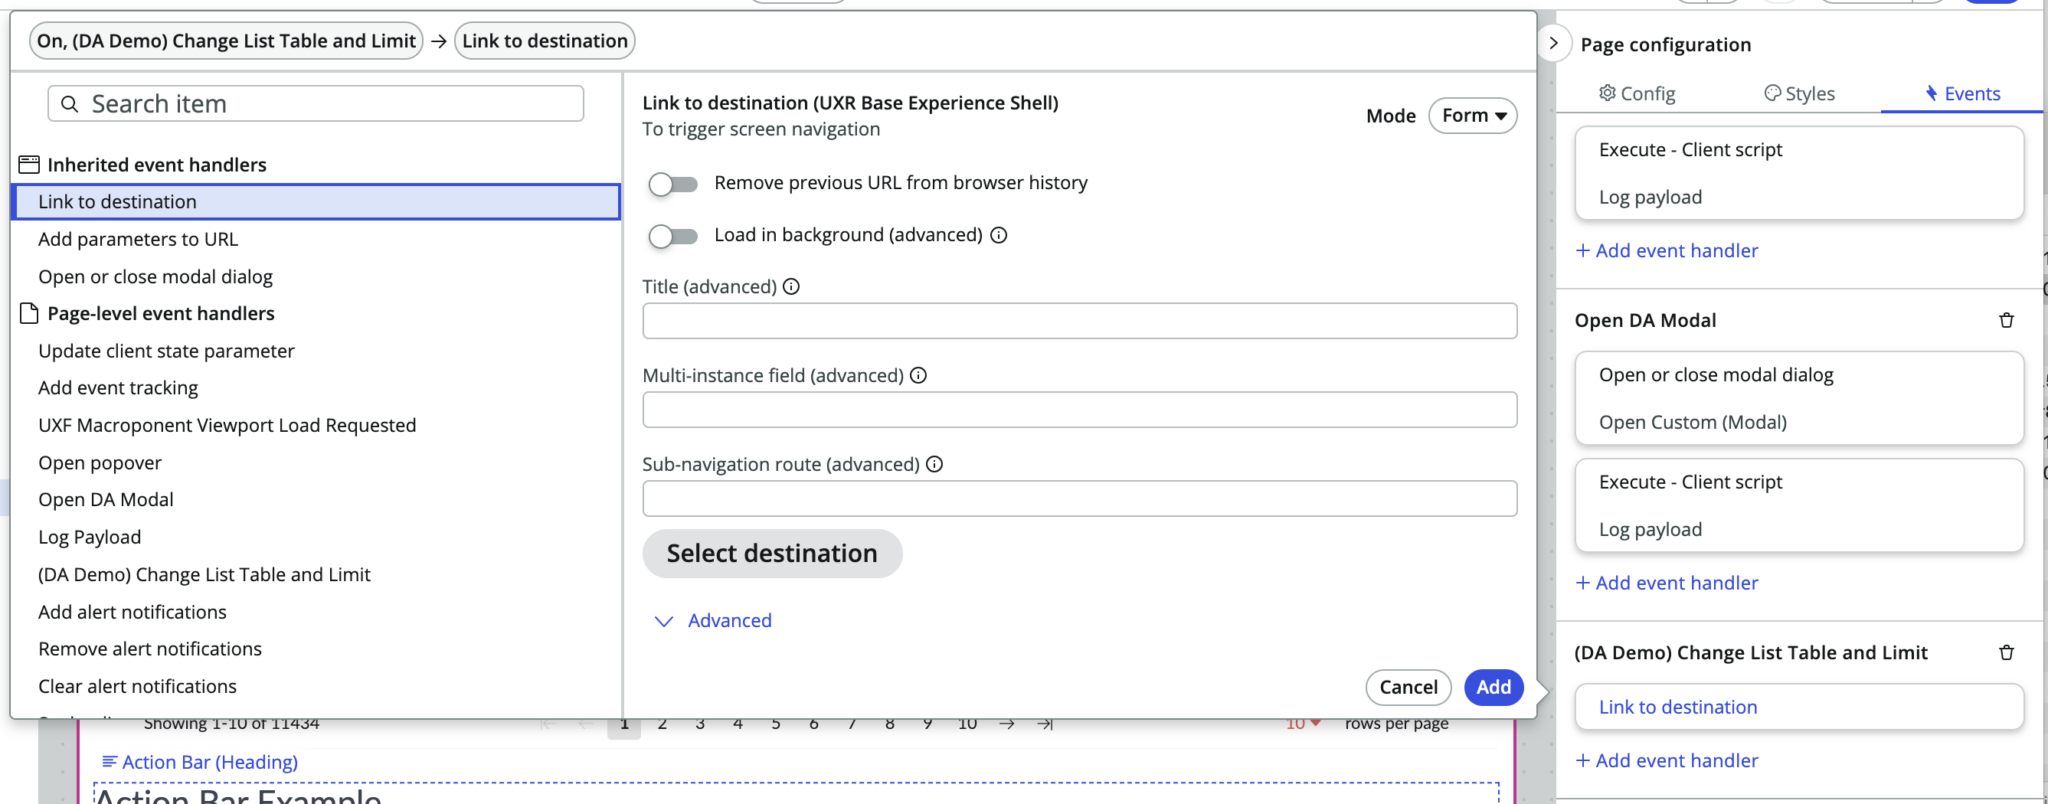Enable Remove previous URL from browser history
Screen dimensions: 2048x804
(673, 183)
